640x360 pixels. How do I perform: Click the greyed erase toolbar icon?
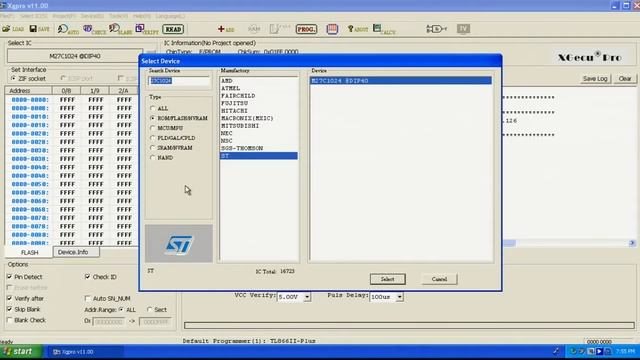click(x=279, y=29)
